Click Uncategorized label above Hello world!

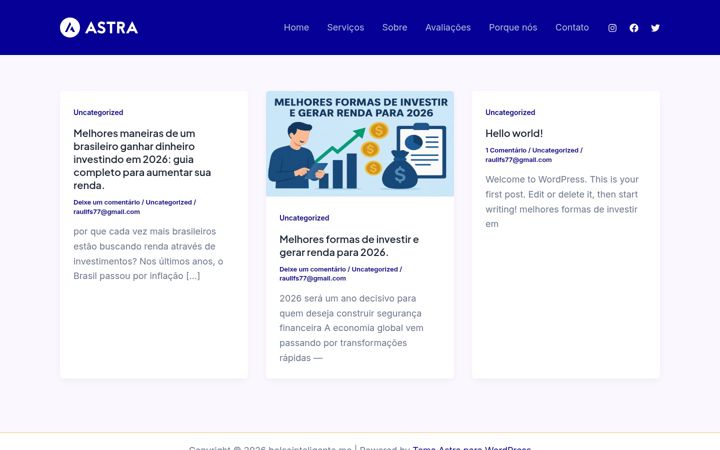click(x=510, y=112)
